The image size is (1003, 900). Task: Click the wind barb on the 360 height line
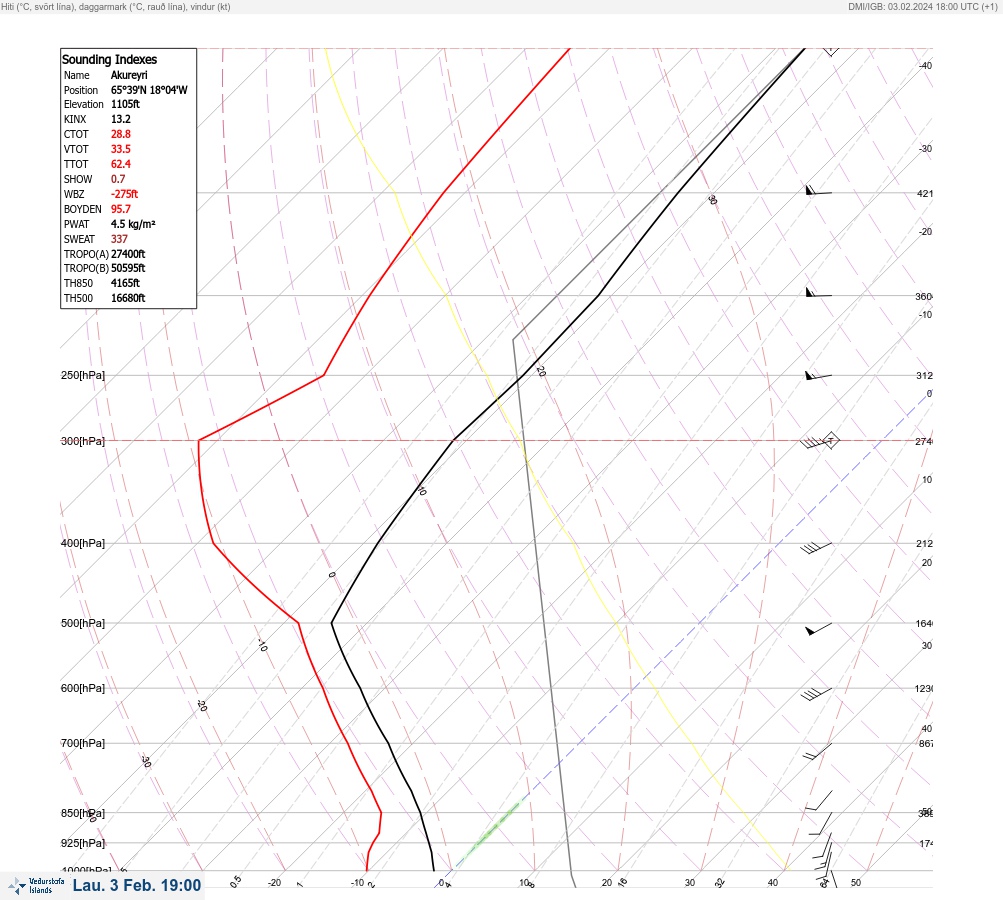pos(818,293)
